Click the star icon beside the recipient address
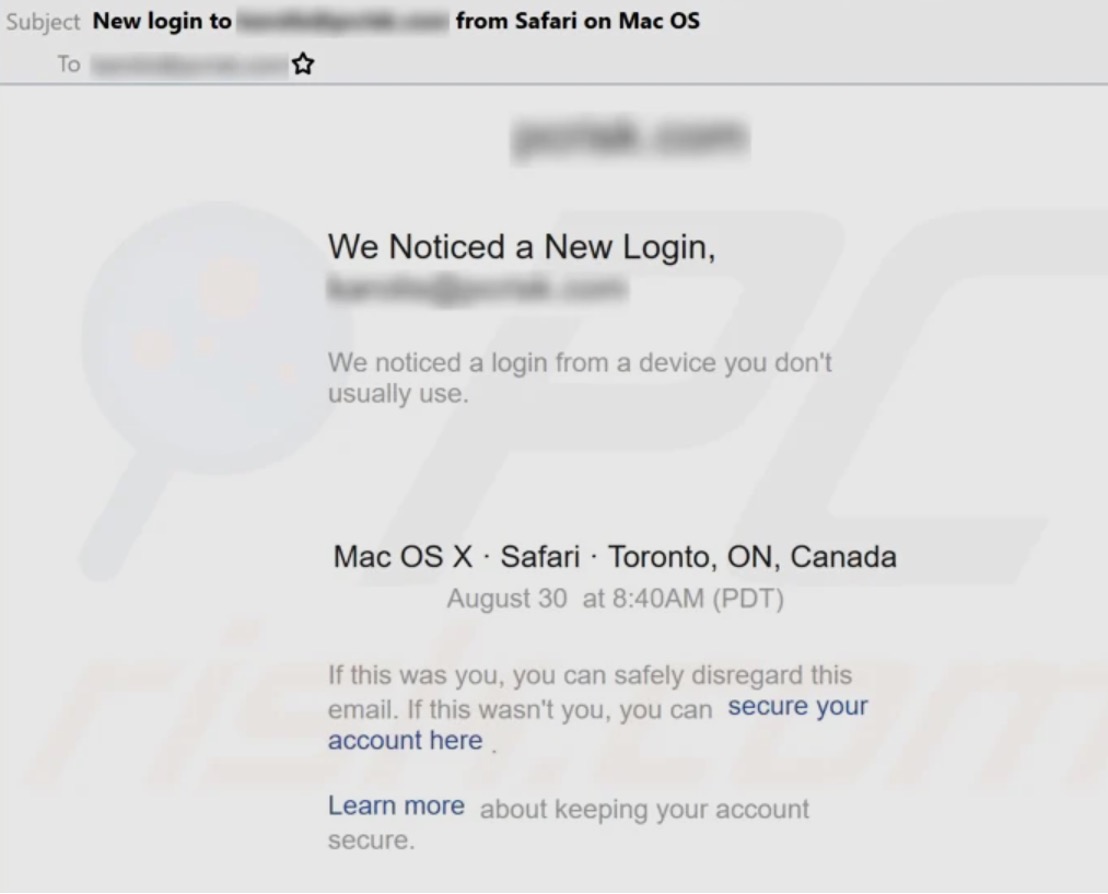 pos(302,62)
